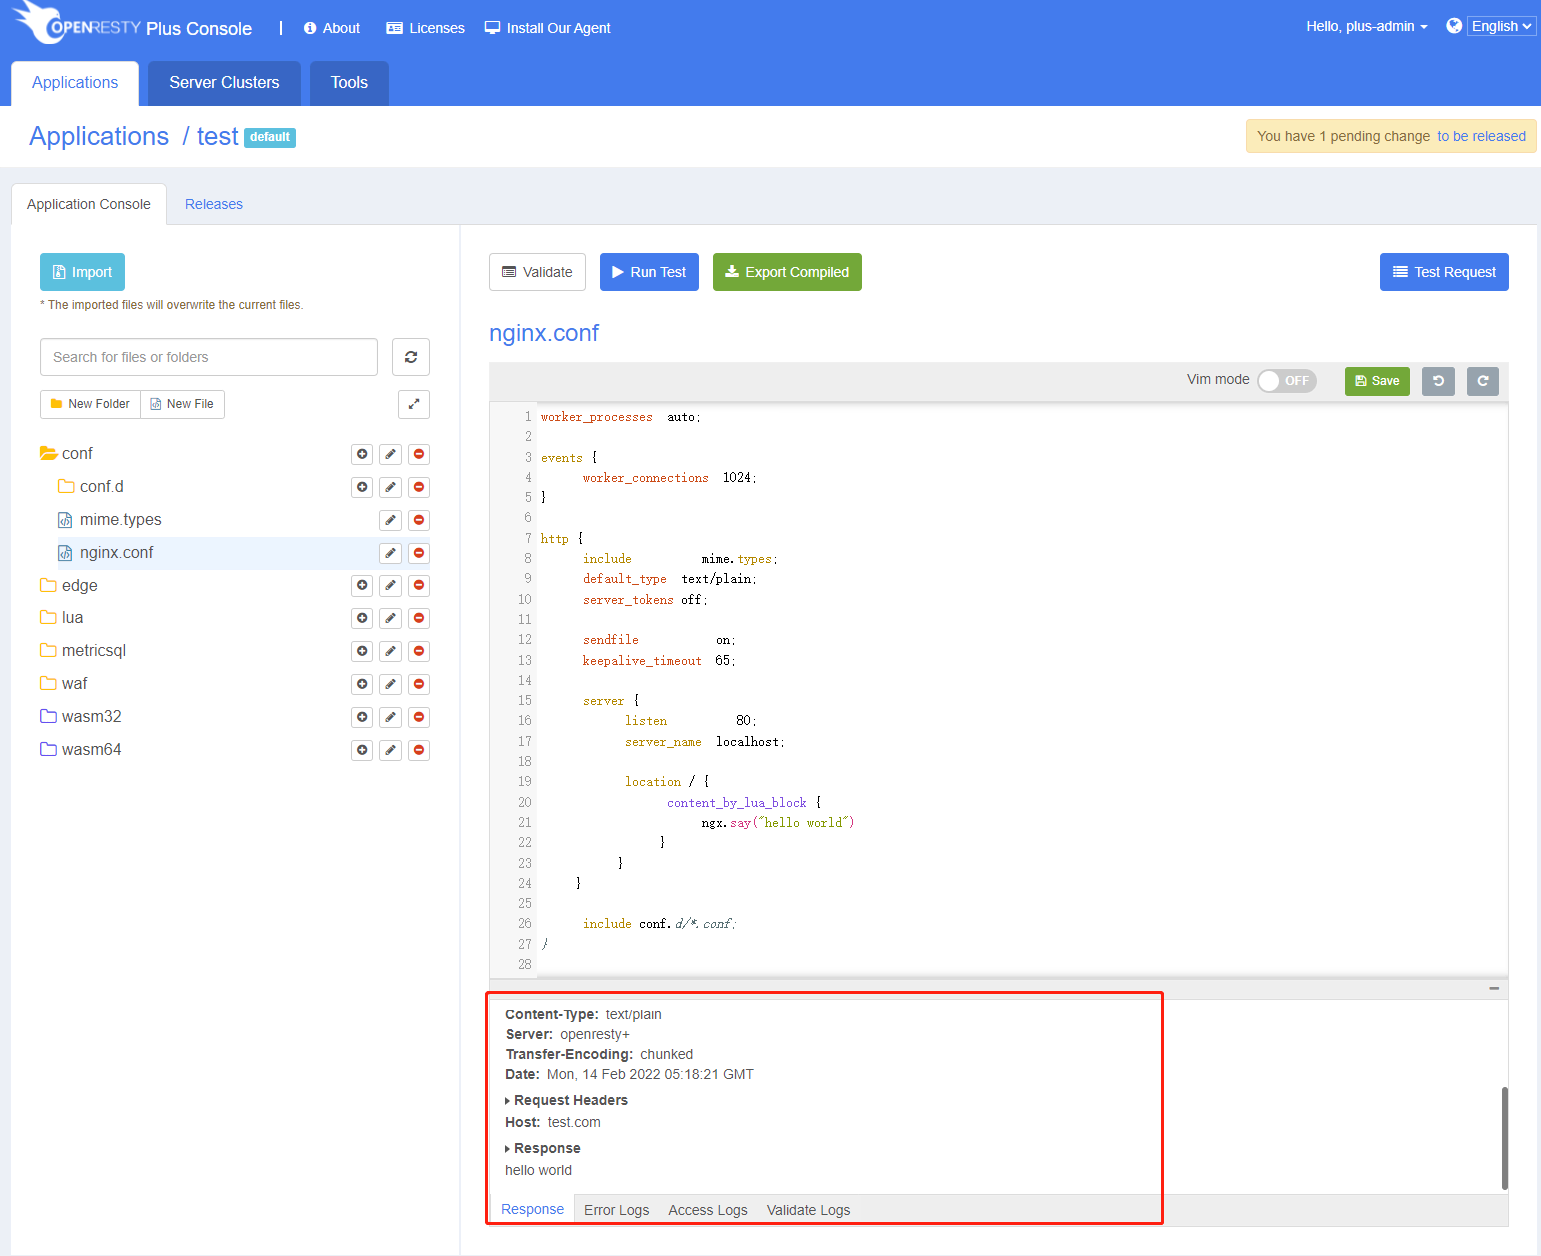The image size is (1541, 1256).
Task: Add item to conf folder
Action: click(362, 454)
